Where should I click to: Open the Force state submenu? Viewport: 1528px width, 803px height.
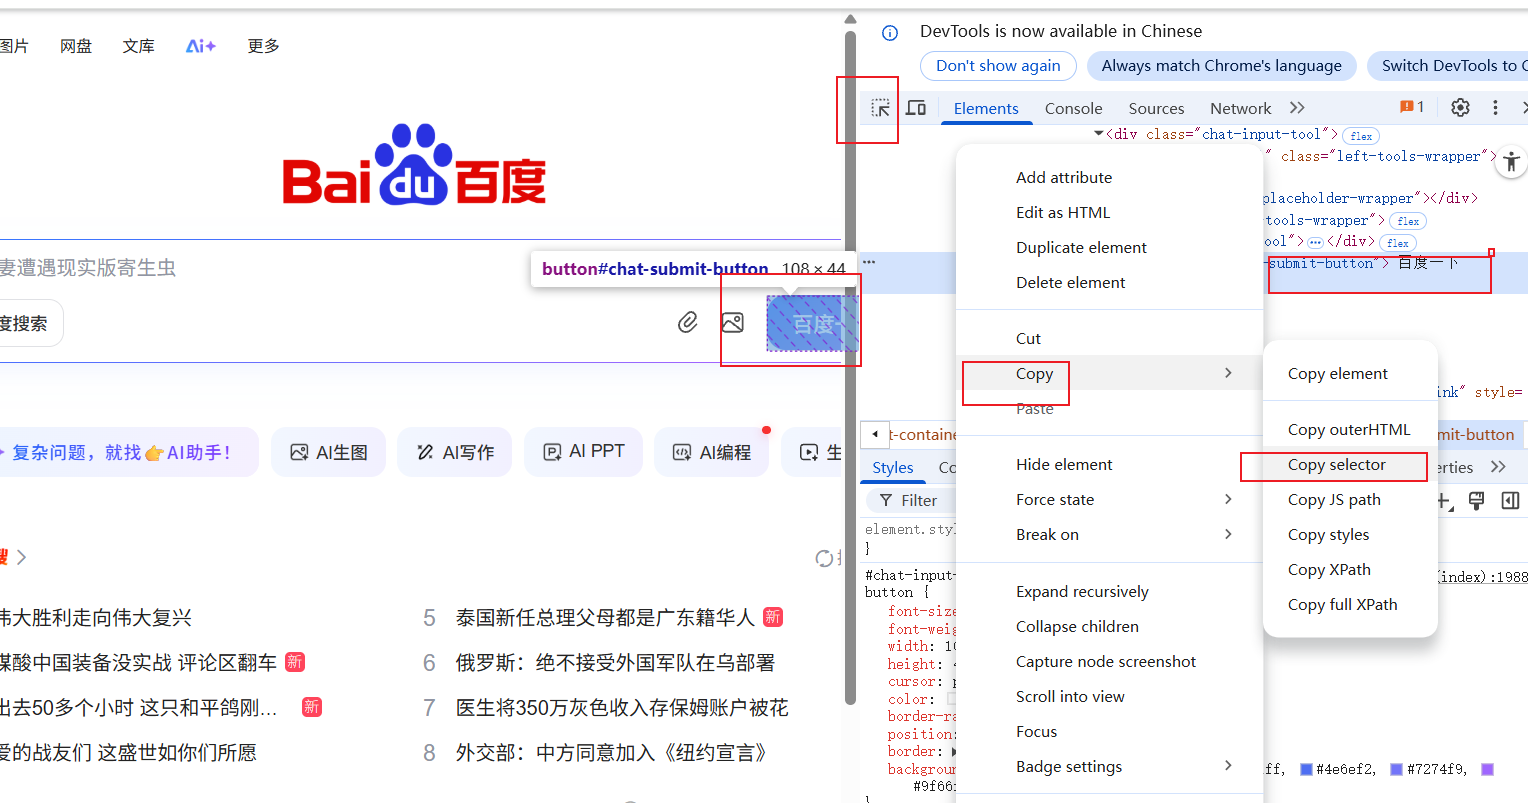coord(1110,499)
